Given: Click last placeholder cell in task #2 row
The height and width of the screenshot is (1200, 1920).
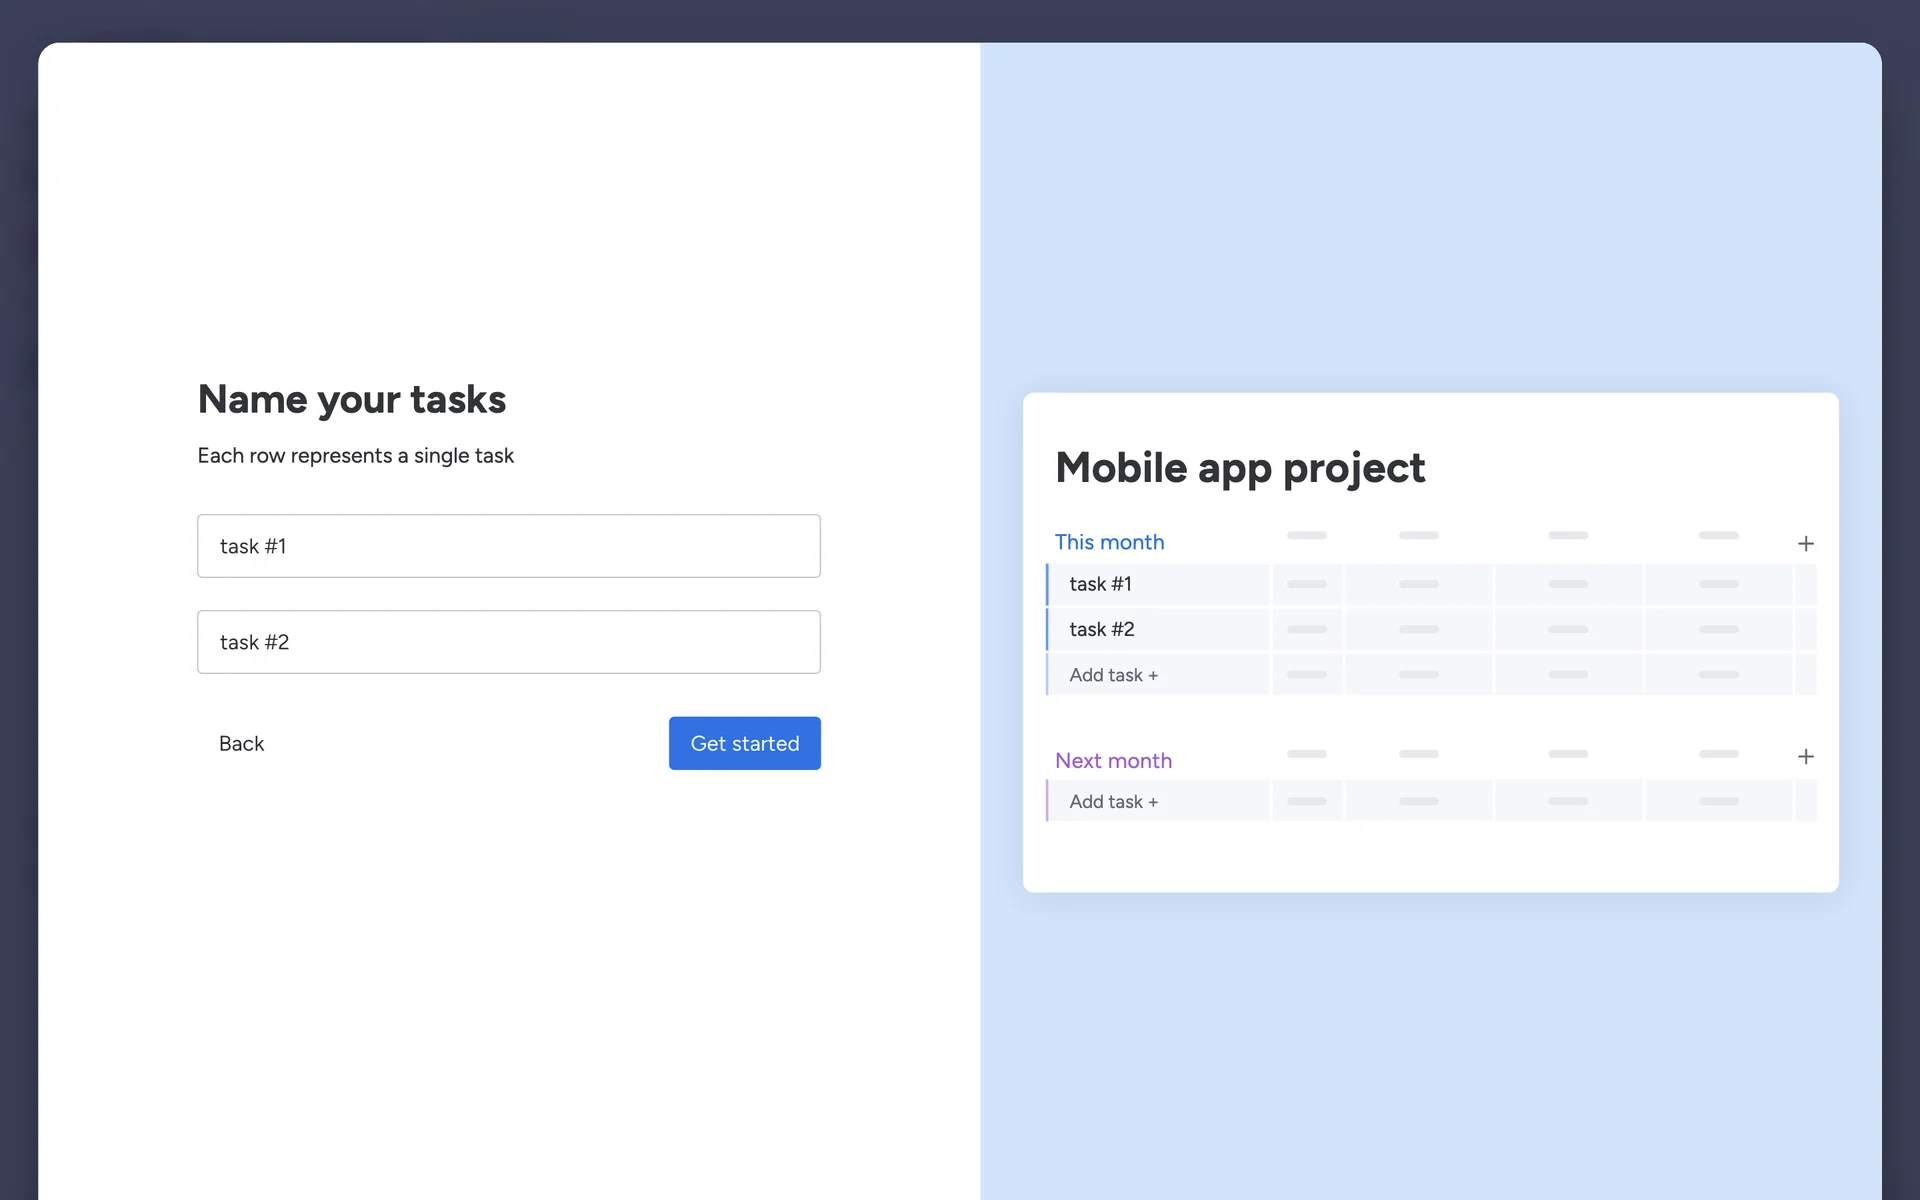Looking at the screenshot, I should point(1718,629).
